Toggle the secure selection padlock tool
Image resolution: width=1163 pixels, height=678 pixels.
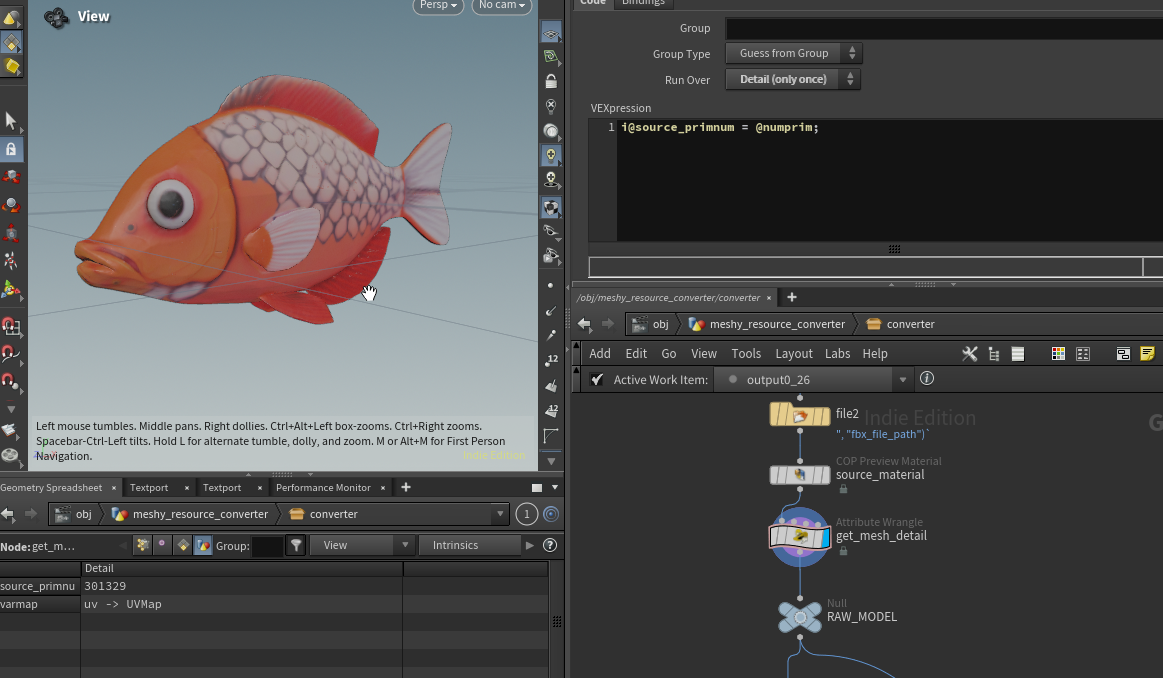11,149
